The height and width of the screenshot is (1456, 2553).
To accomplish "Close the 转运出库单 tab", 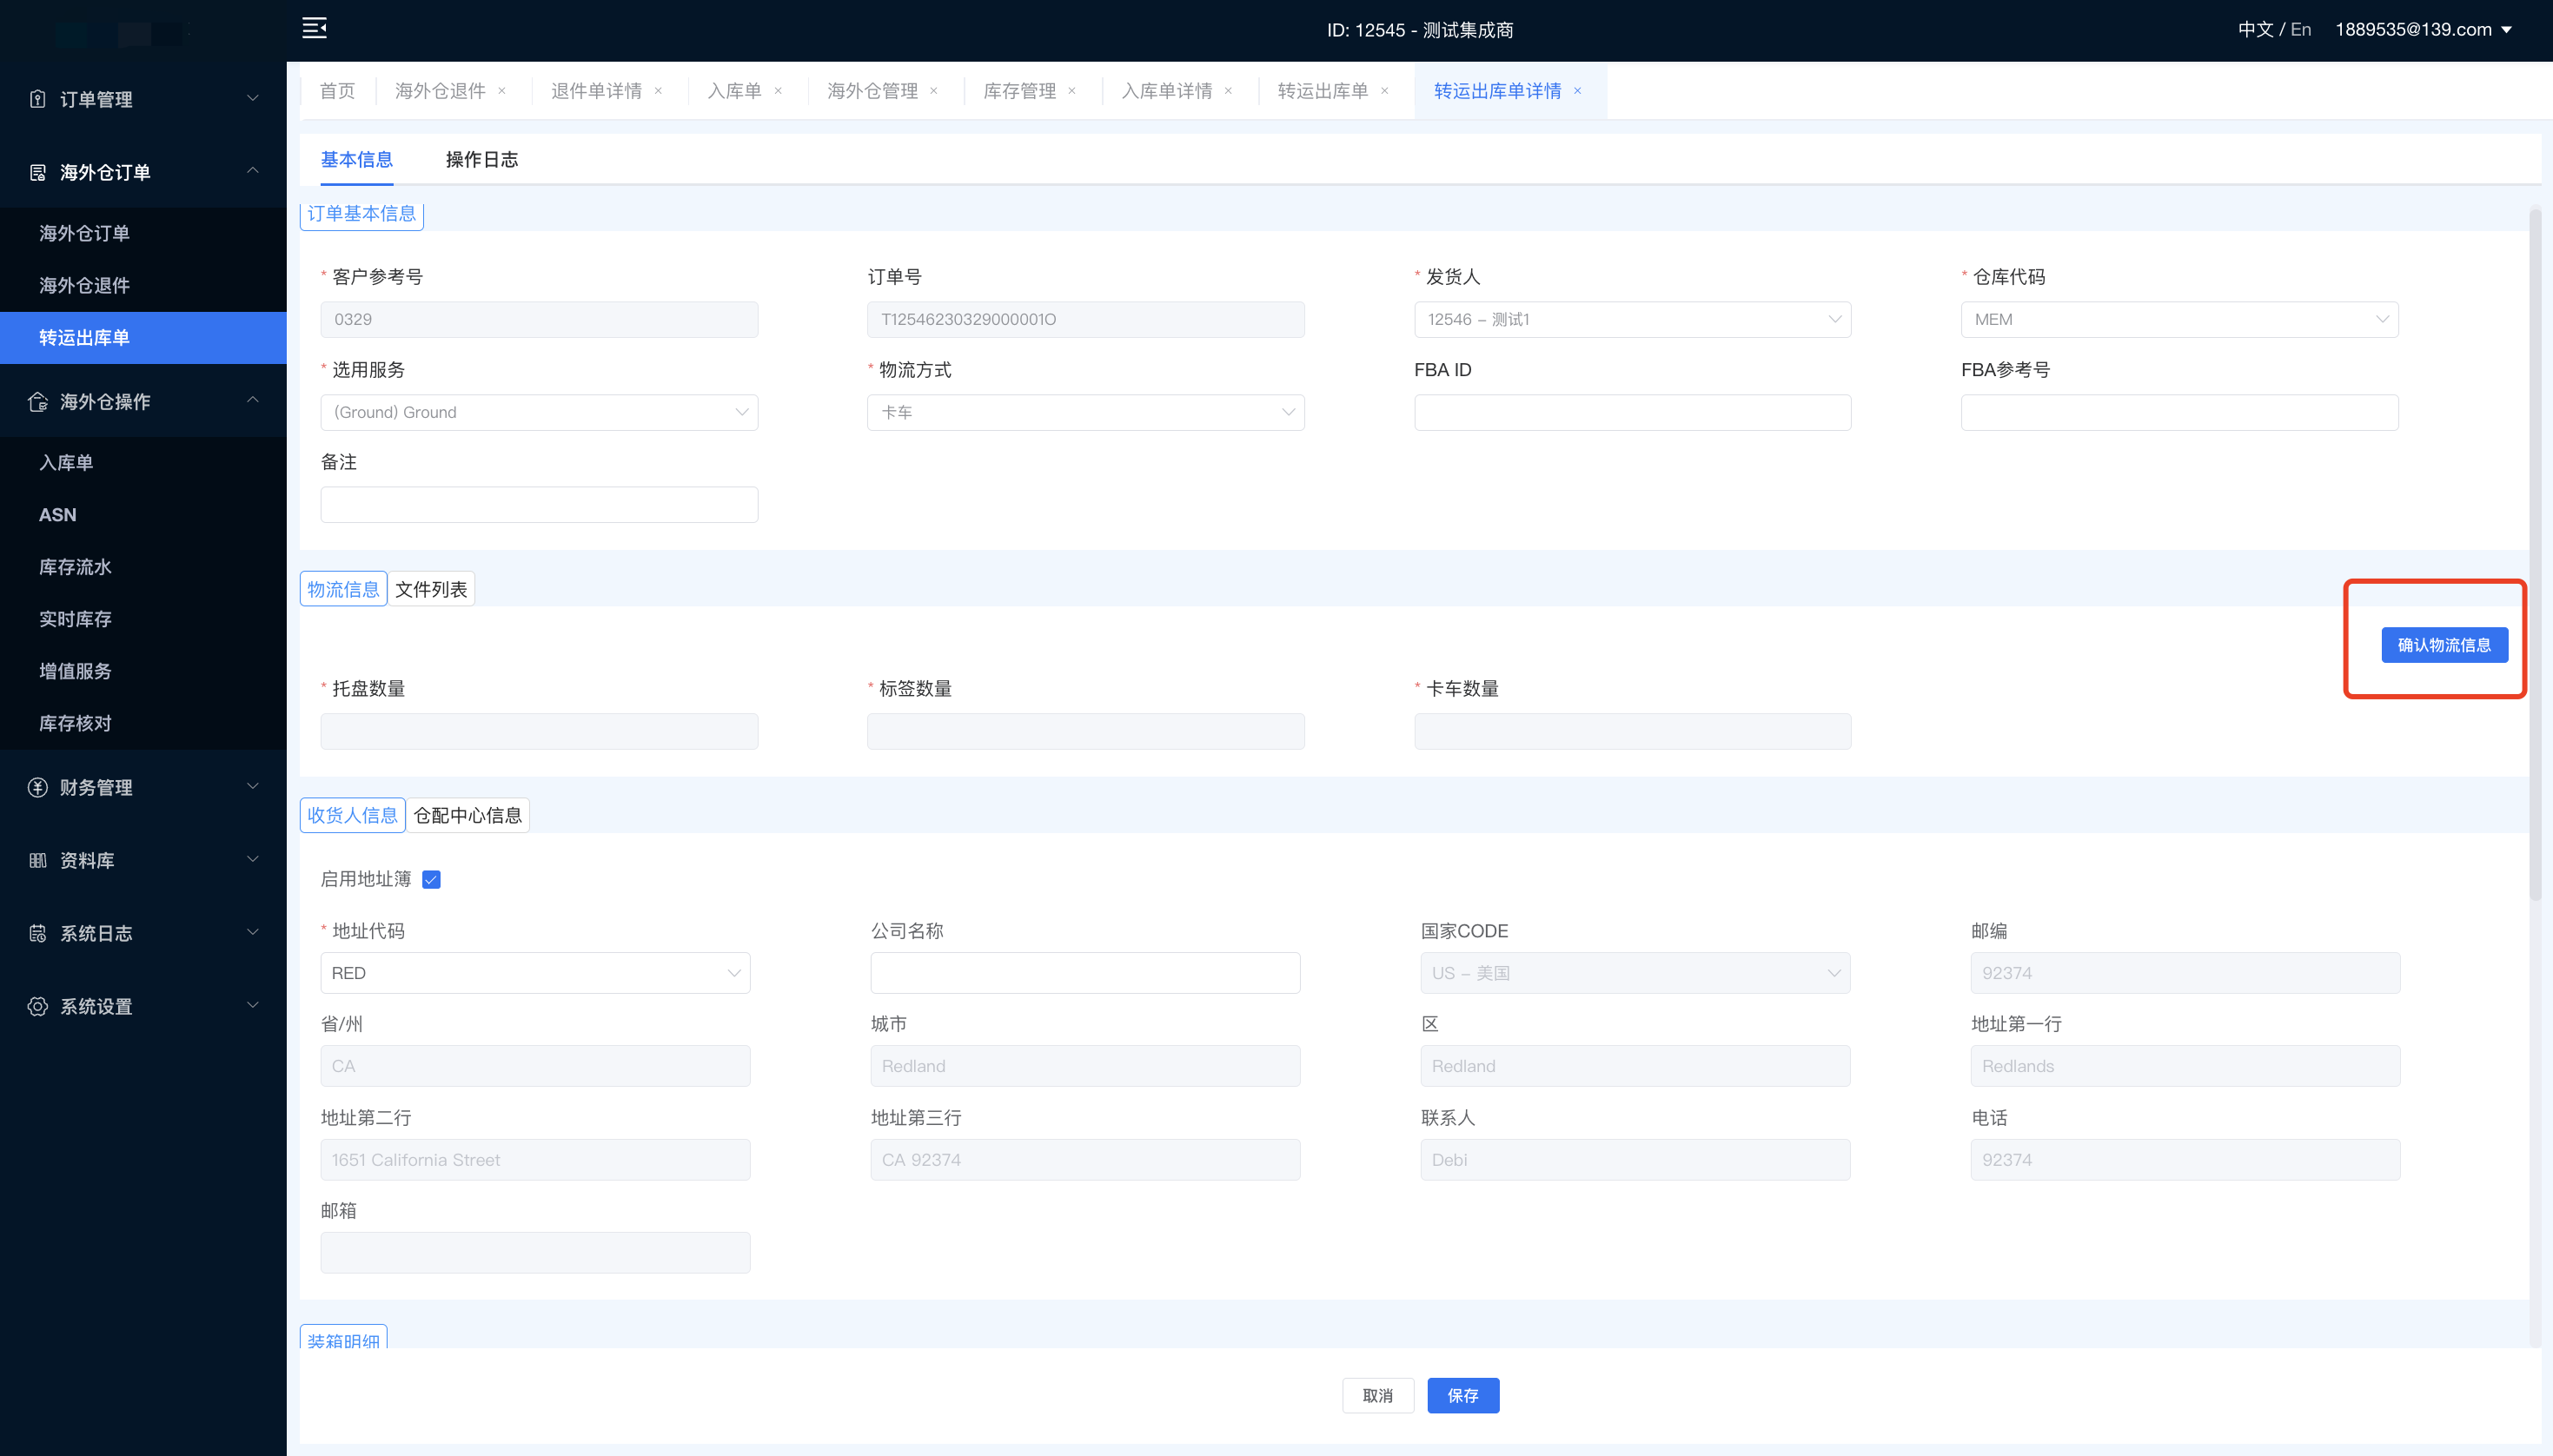I will point(1384,91).
